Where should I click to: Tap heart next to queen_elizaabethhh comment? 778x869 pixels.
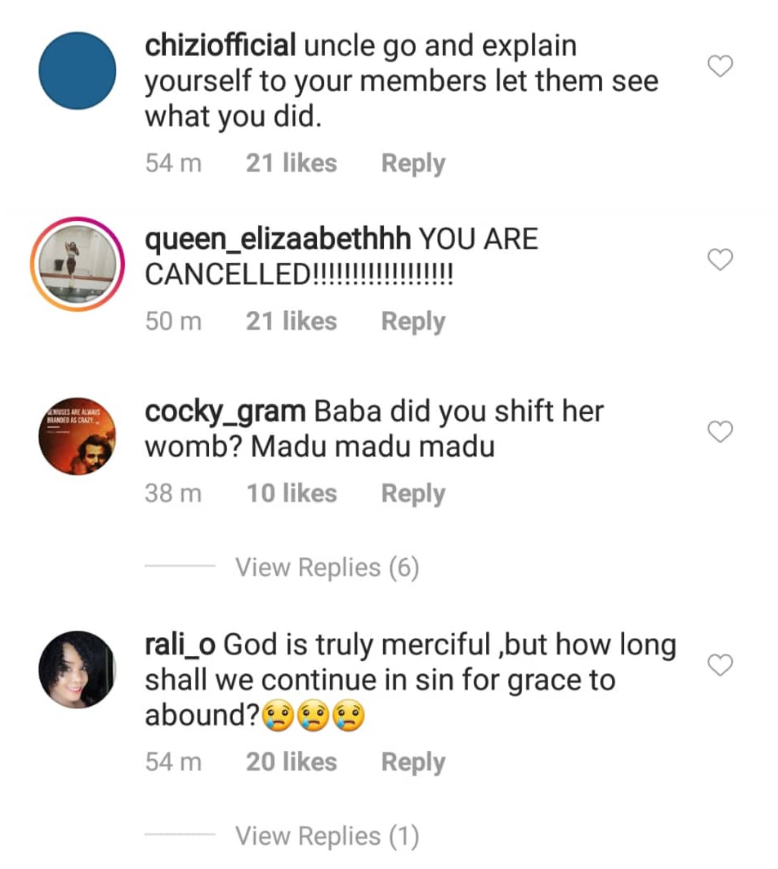(720, 260)
